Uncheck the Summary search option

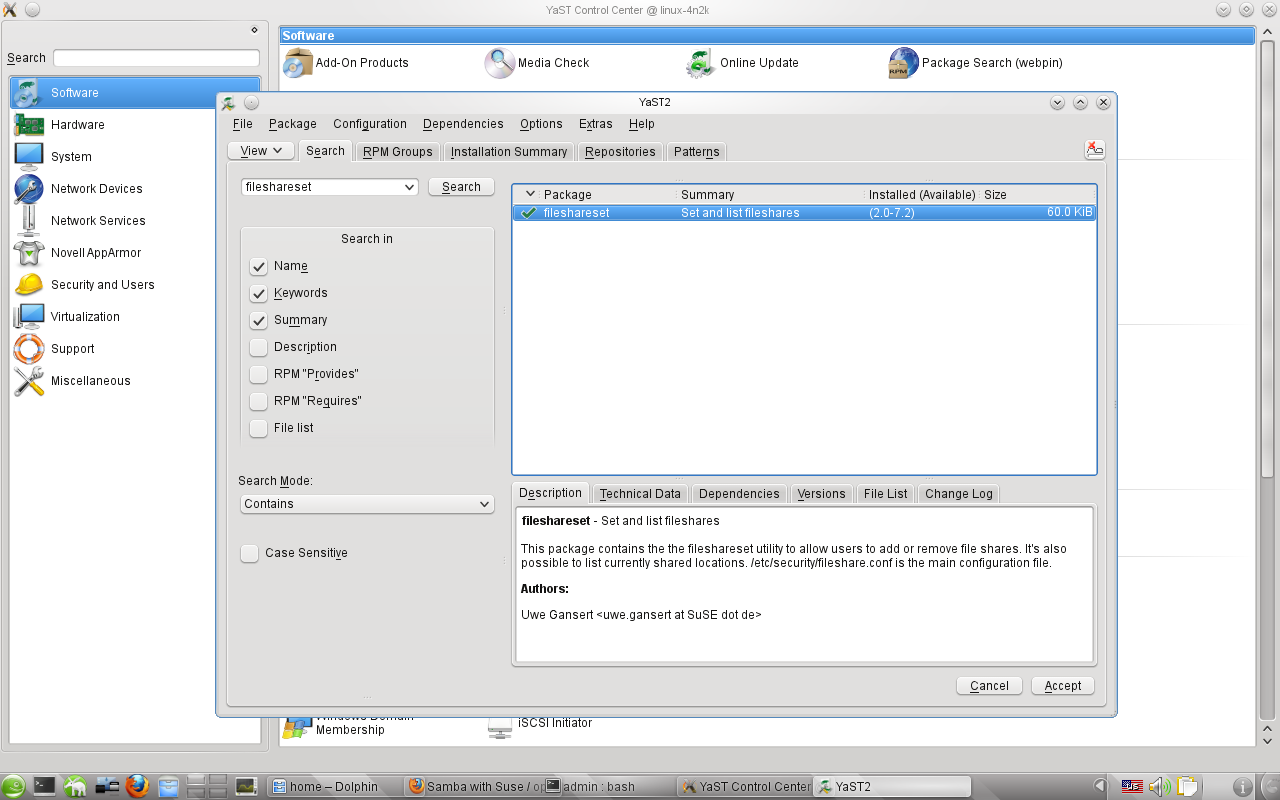(x=259, y=321)
